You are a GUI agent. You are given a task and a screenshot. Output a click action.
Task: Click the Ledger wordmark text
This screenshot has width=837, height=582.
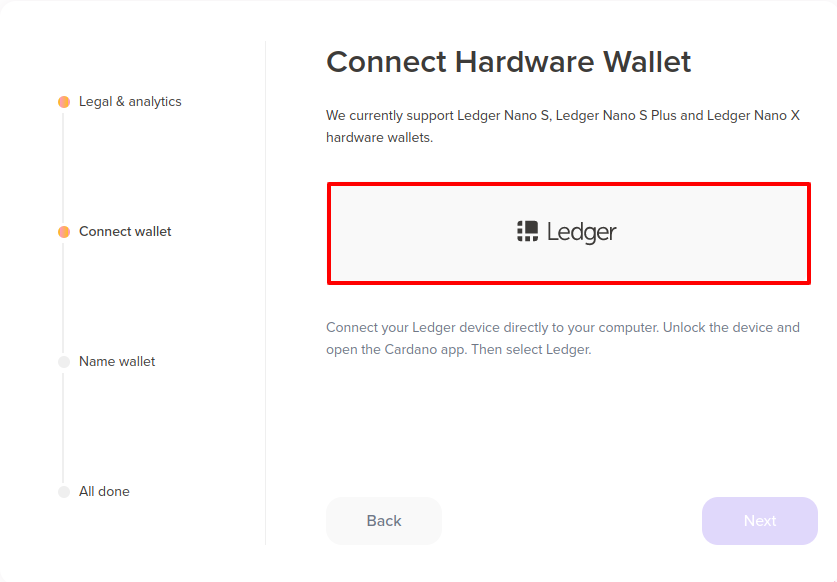pyautogui.click(x=581, y=233)
